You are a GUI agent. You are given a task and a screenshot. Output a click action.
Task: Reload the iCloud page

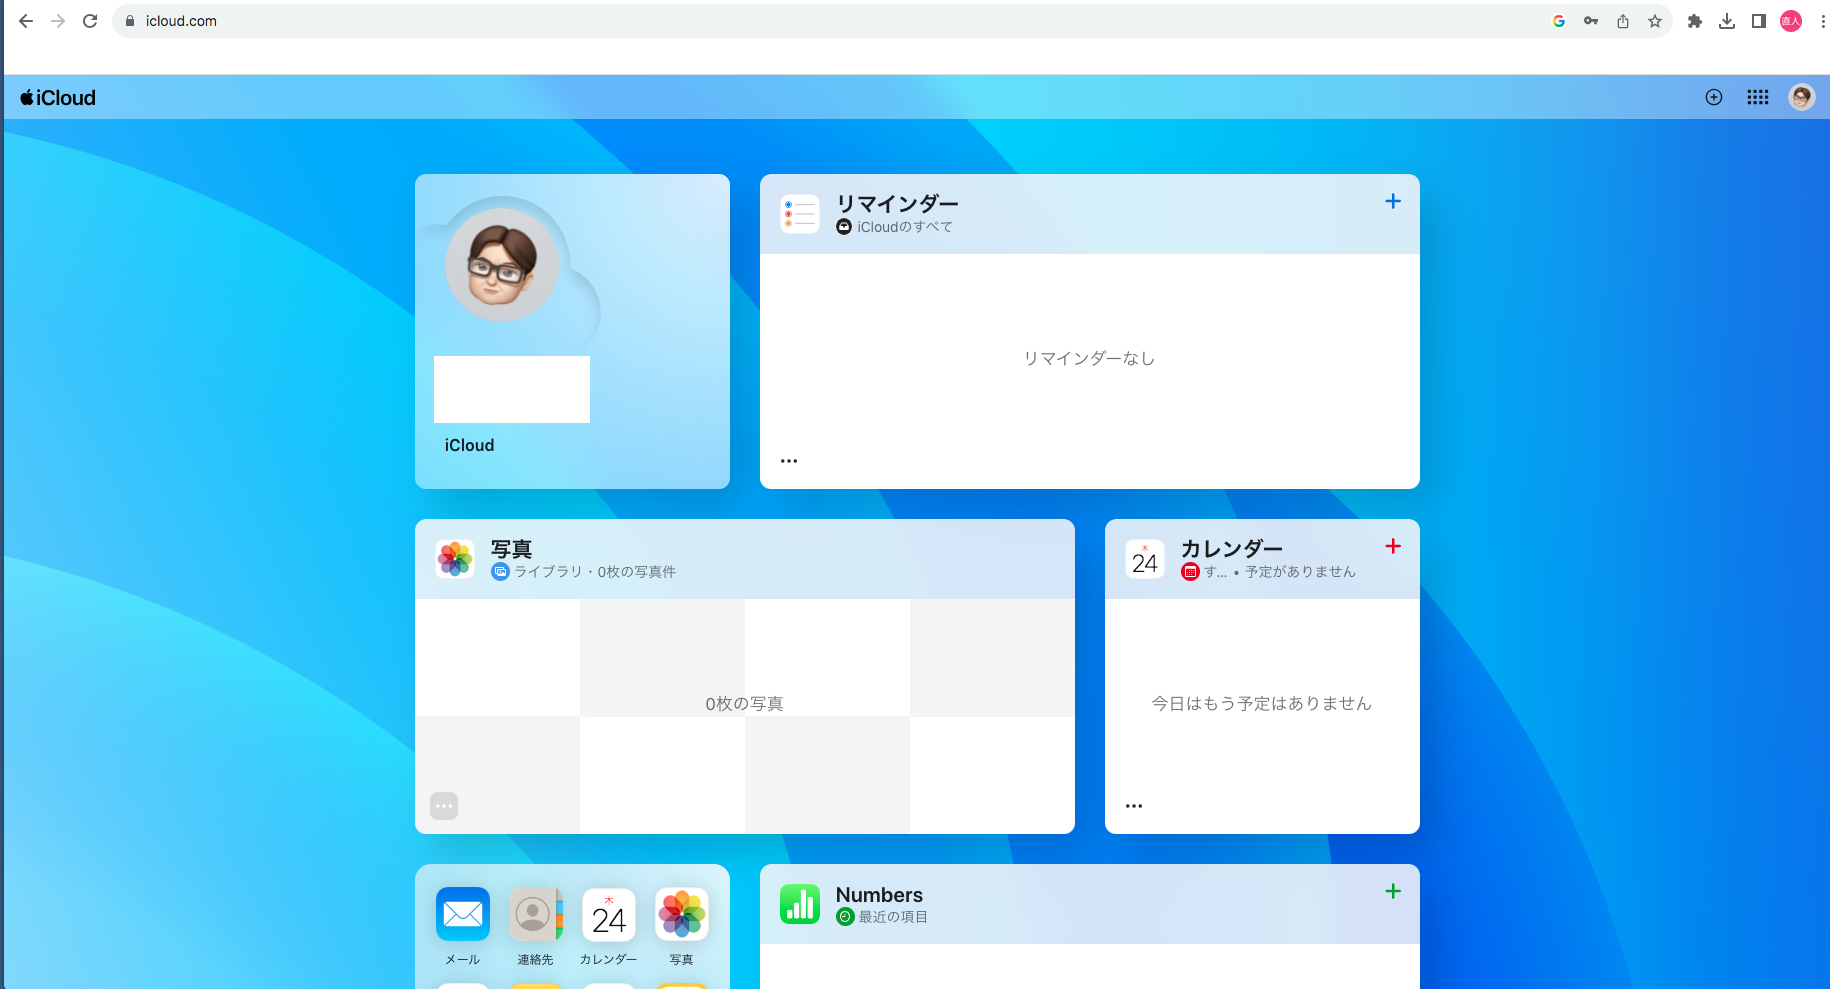coord(90,21)
